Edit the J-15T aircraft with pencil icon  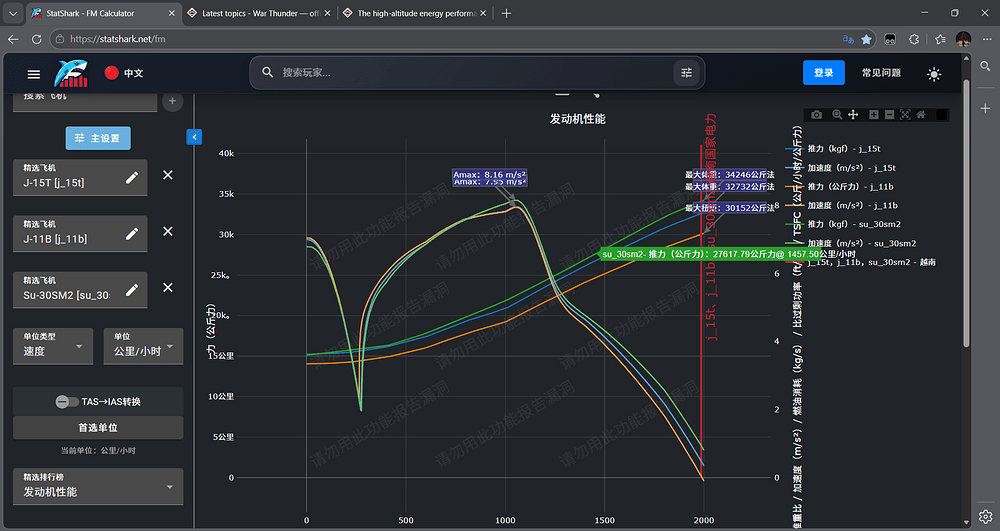pyautogui.click(x=132, y=177)
